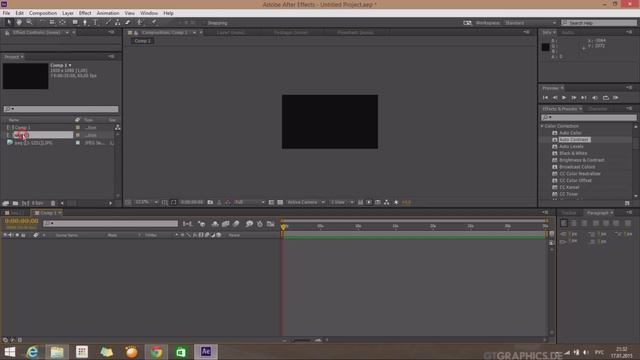Open the Composition menu

pyautogui.click(x=43, y=13)
